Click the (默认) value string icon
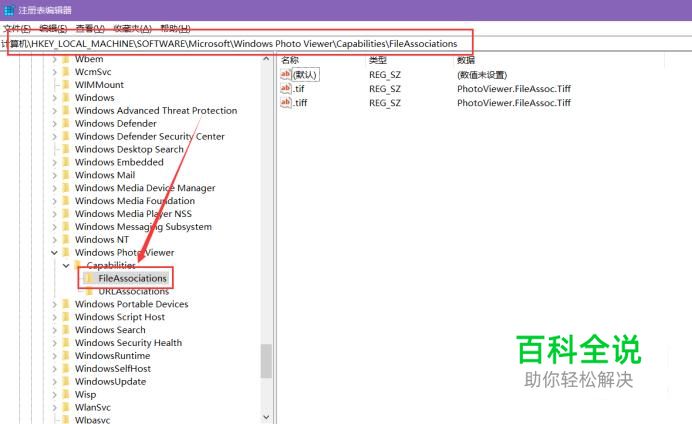Image resolution: width=692 pixels, height=424 pixels. click(x=286, y=75)
